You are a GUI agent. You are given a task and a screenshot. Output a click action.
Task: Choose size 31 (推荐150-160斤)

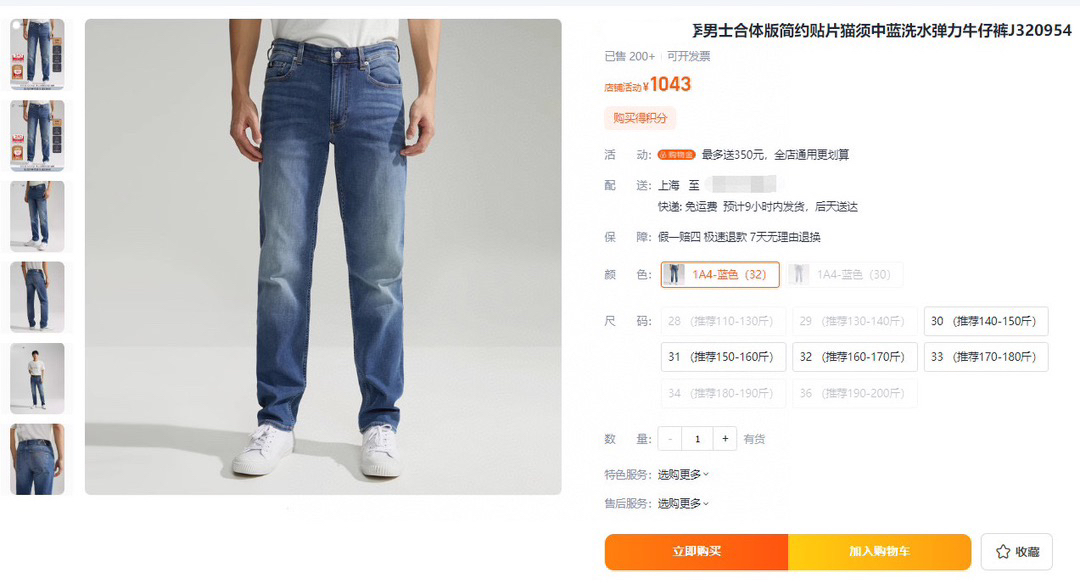coord(723,357)
